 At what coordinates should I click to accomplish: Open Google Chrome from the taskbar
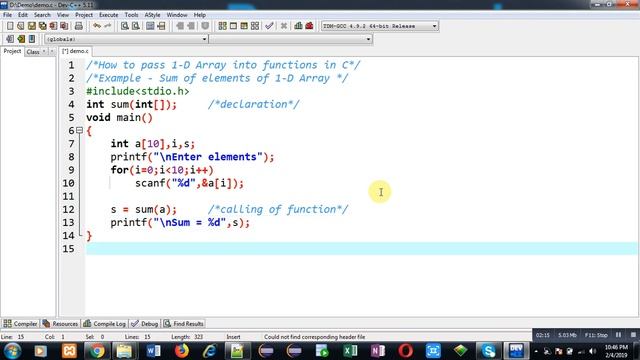pos(97,351)
